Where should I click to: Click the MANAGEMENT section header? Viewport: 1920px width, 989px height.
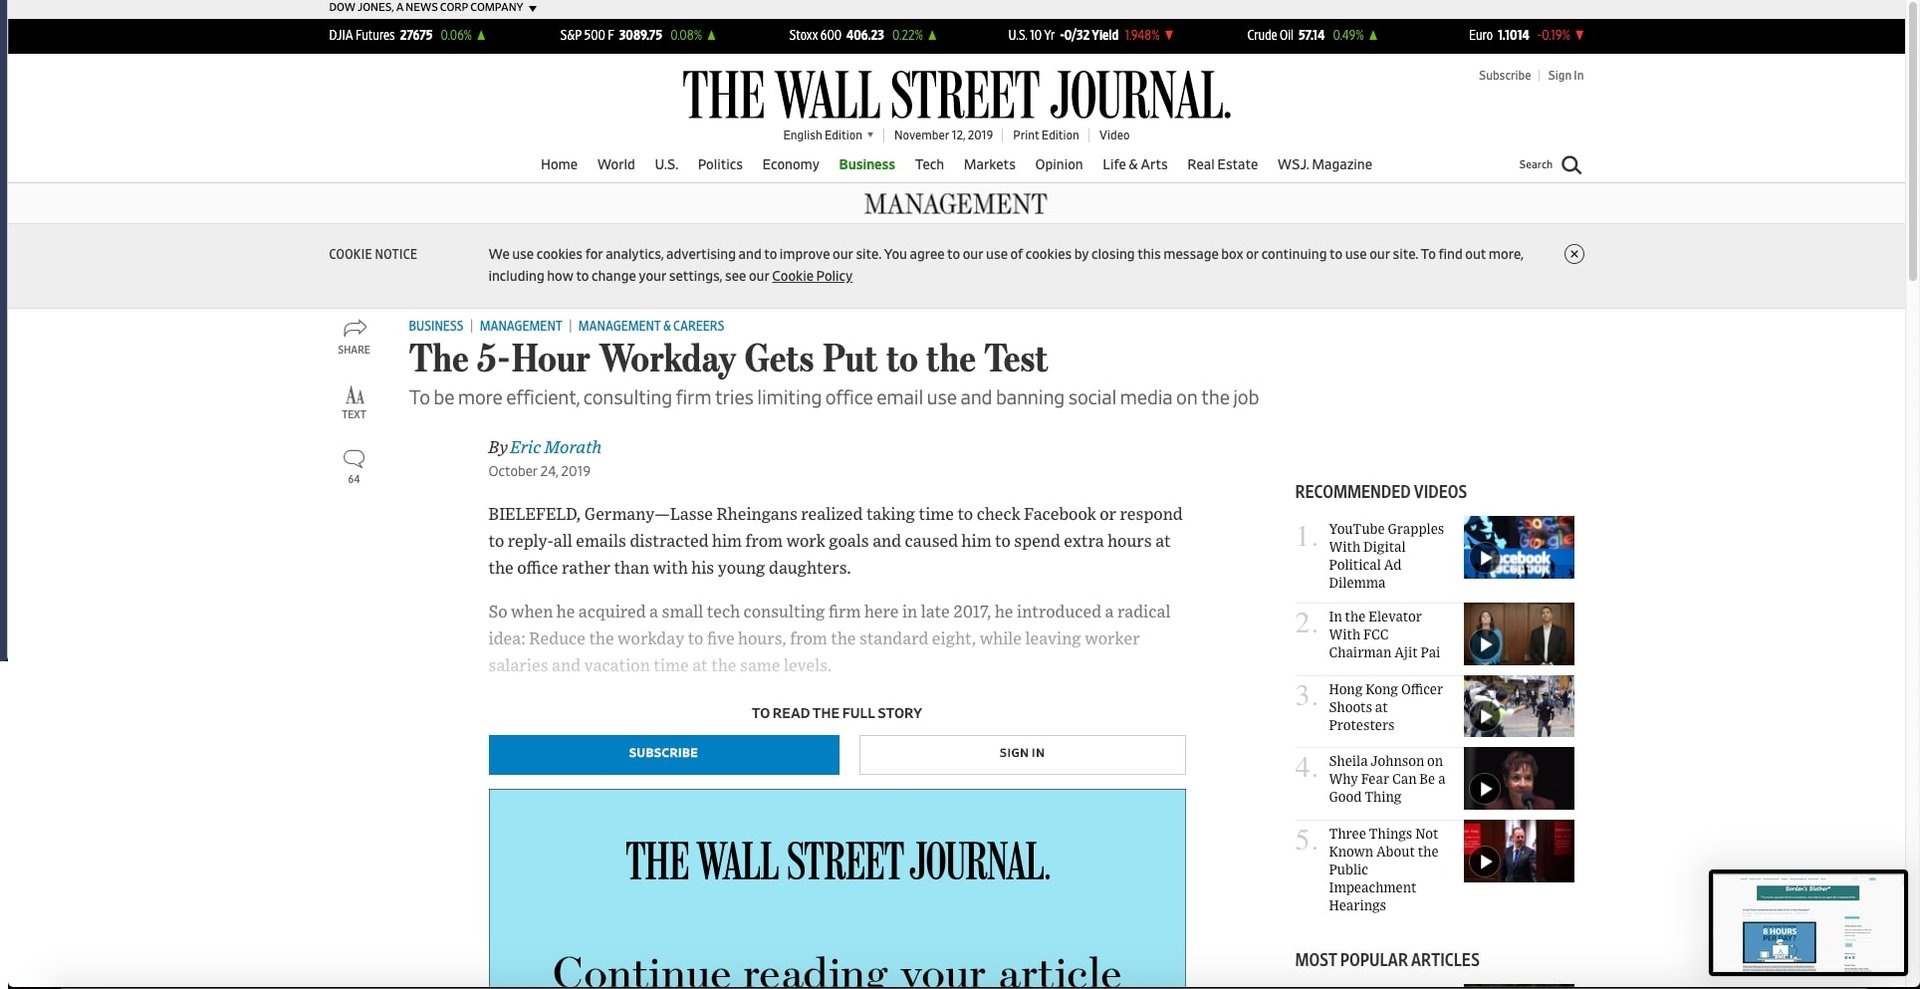[x=955, y=204]
